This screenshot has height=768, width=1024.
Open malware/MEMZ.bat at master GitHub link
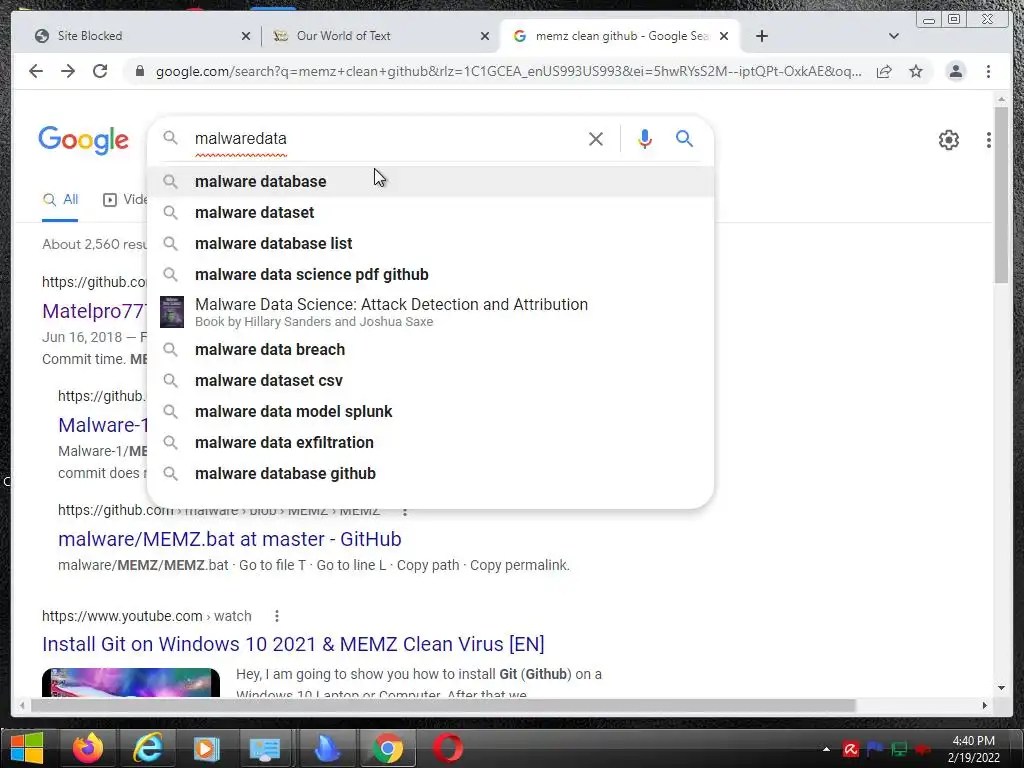pos(230,539)
